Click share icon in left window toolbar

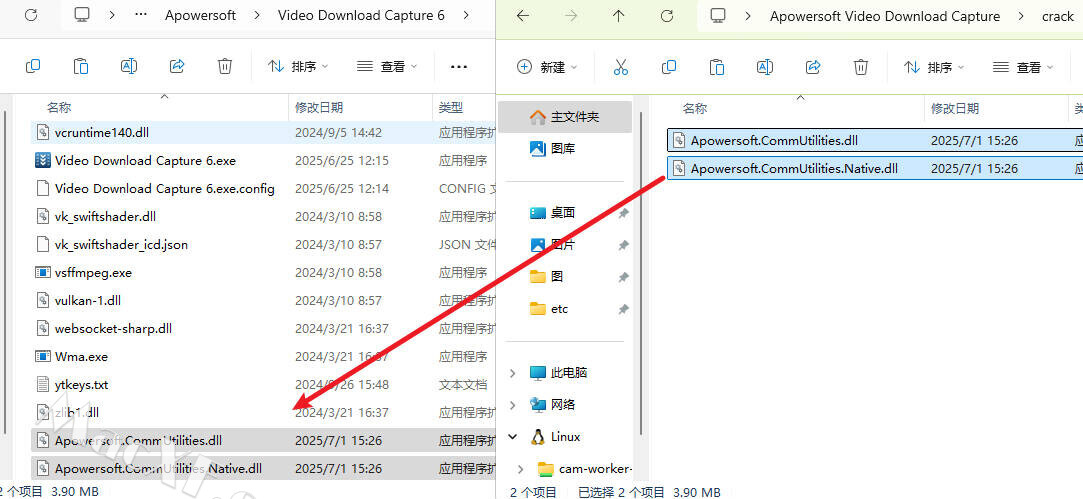click(x=178, y=66)
